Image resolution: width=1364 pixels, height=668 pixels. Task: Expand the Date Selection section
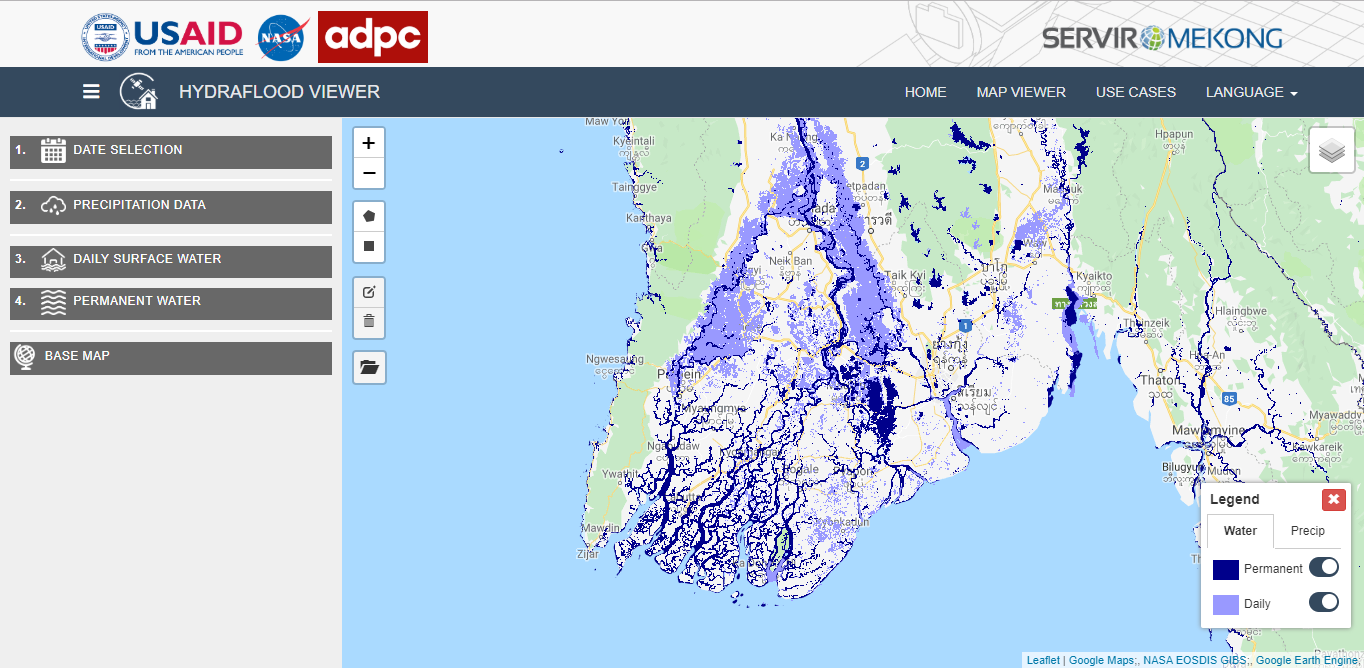tap(171, 152)
